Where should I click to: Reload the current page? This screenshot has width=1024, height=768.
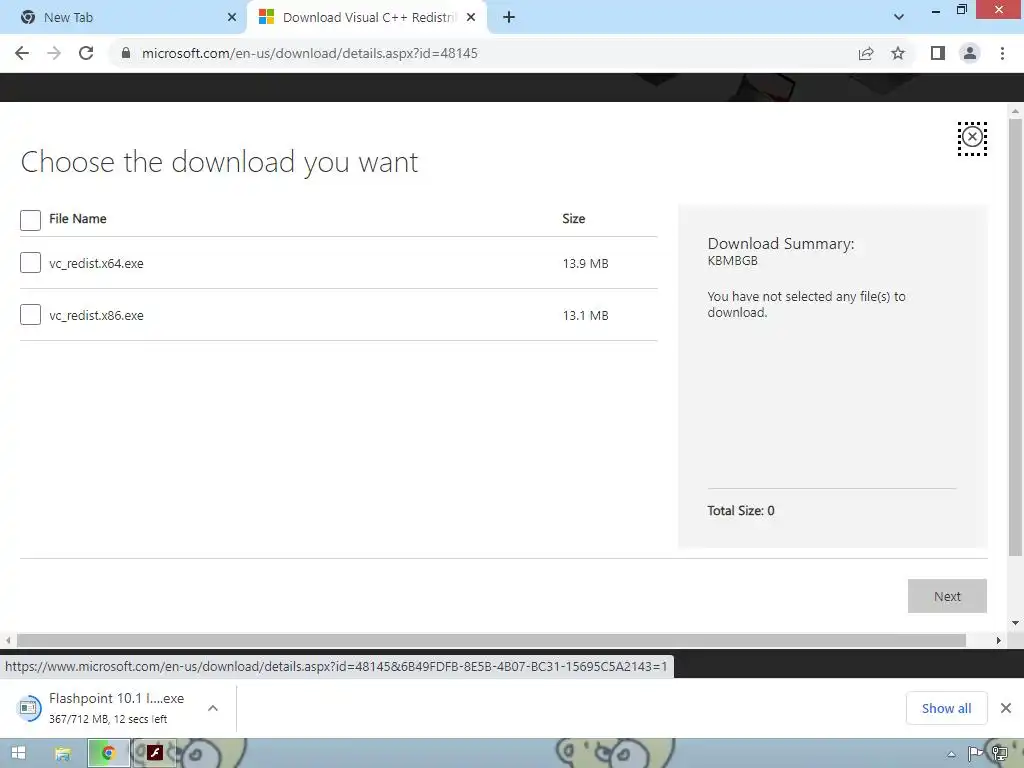tap(86, 54)
